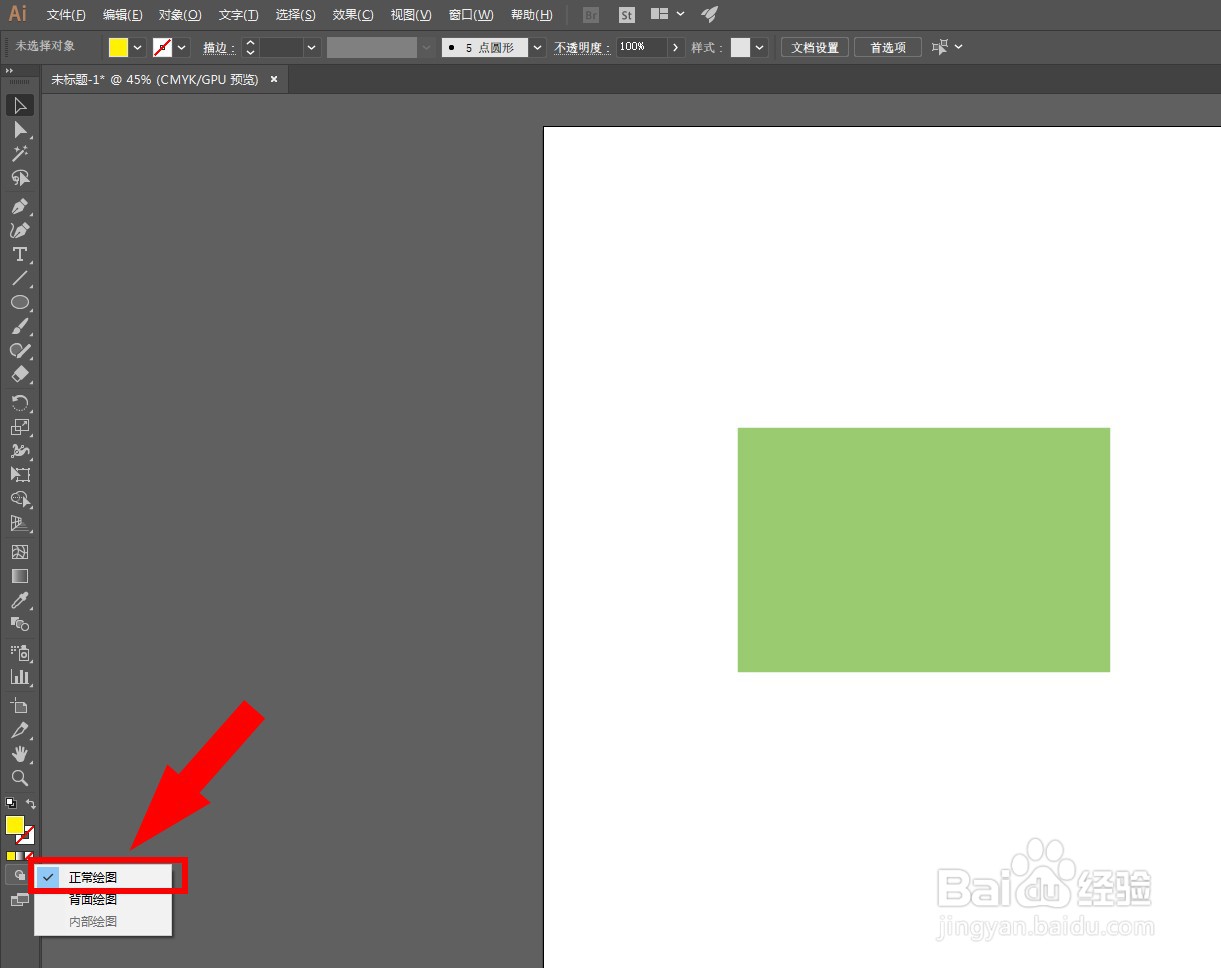Click the Change Screen Mode icon

[20, 900]
